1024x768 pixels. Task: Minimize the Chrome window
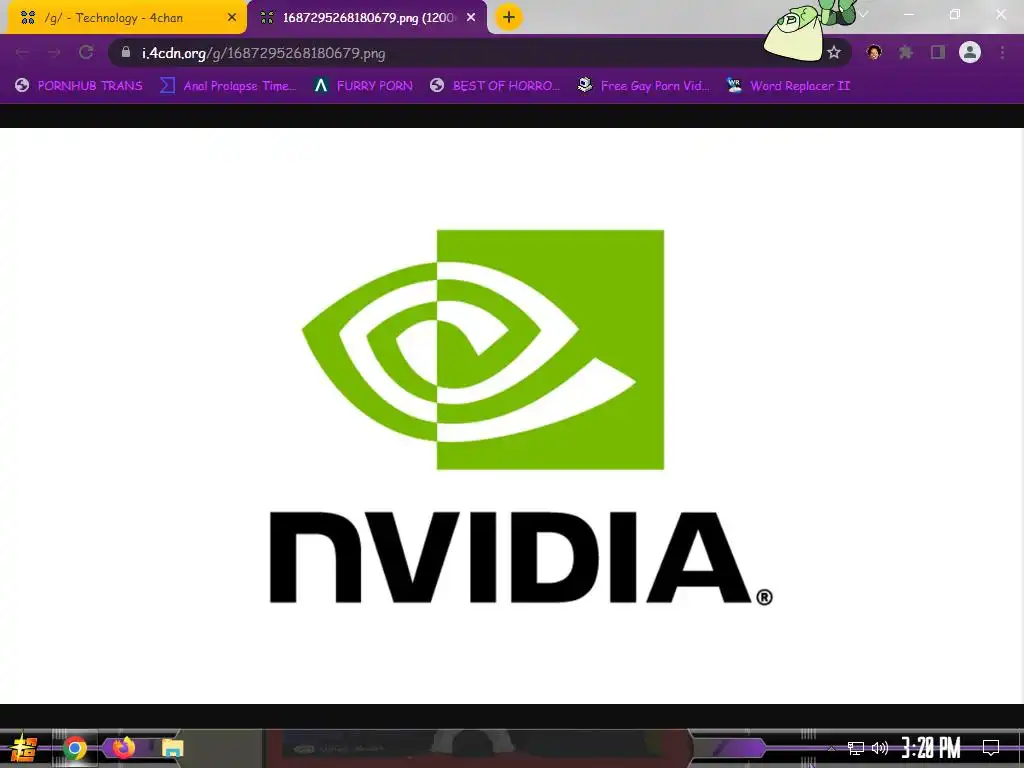(x=908, y=14)
